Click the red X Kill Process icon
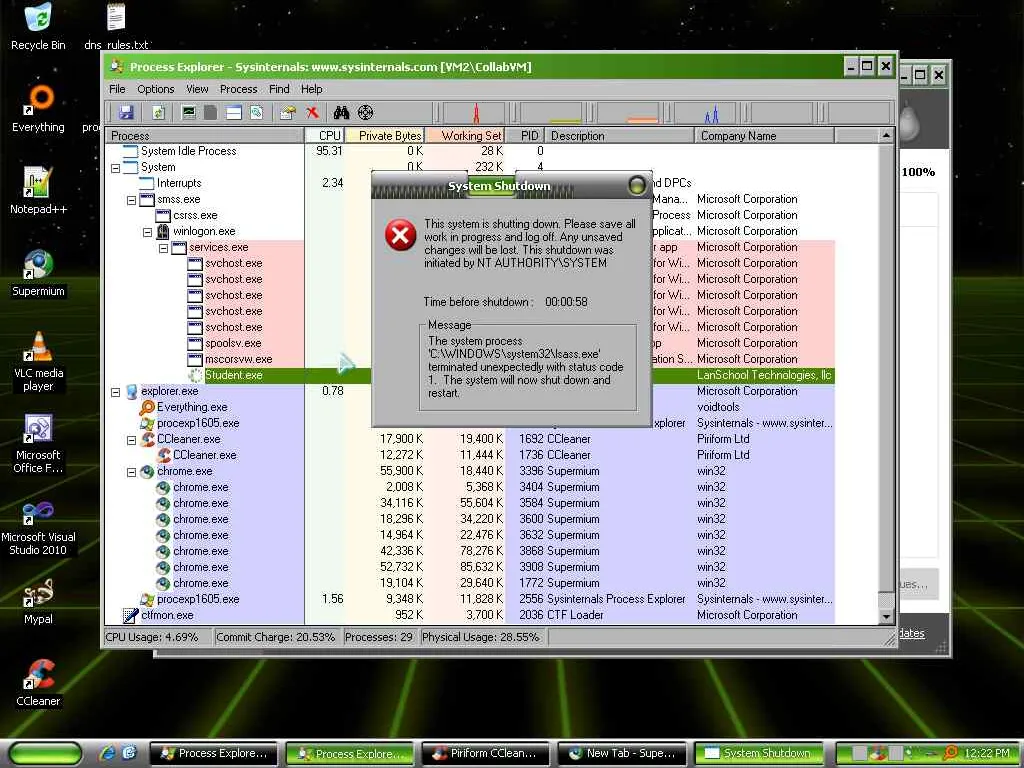The width and height of the screenshot is (1024, 768). point(312,112)
